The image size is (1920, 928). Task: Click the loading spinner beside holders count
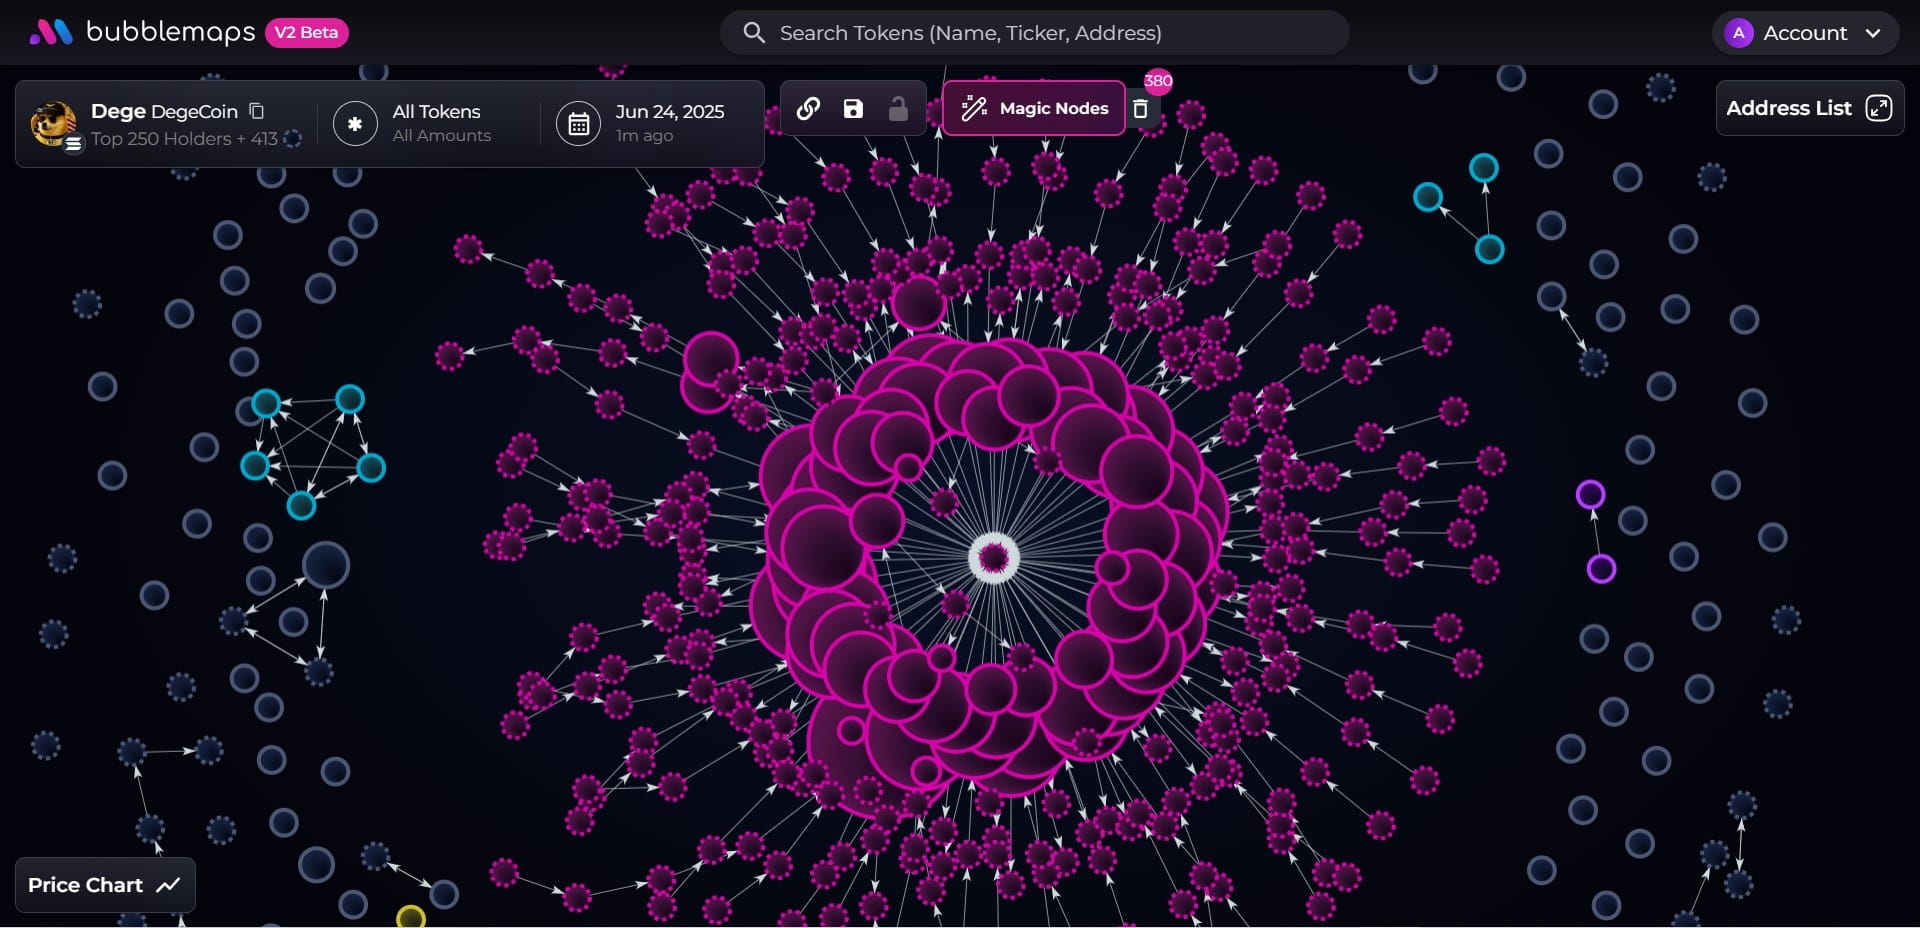click(x=292, y=138)
